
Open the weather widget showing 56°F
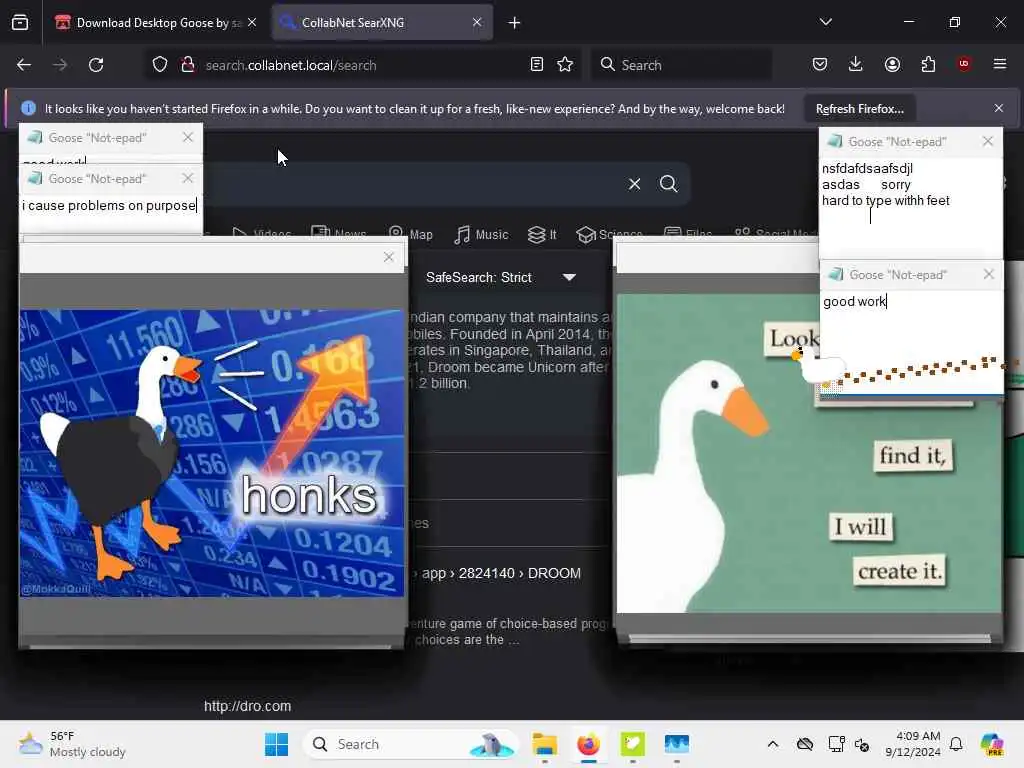[x=72, y=744]
